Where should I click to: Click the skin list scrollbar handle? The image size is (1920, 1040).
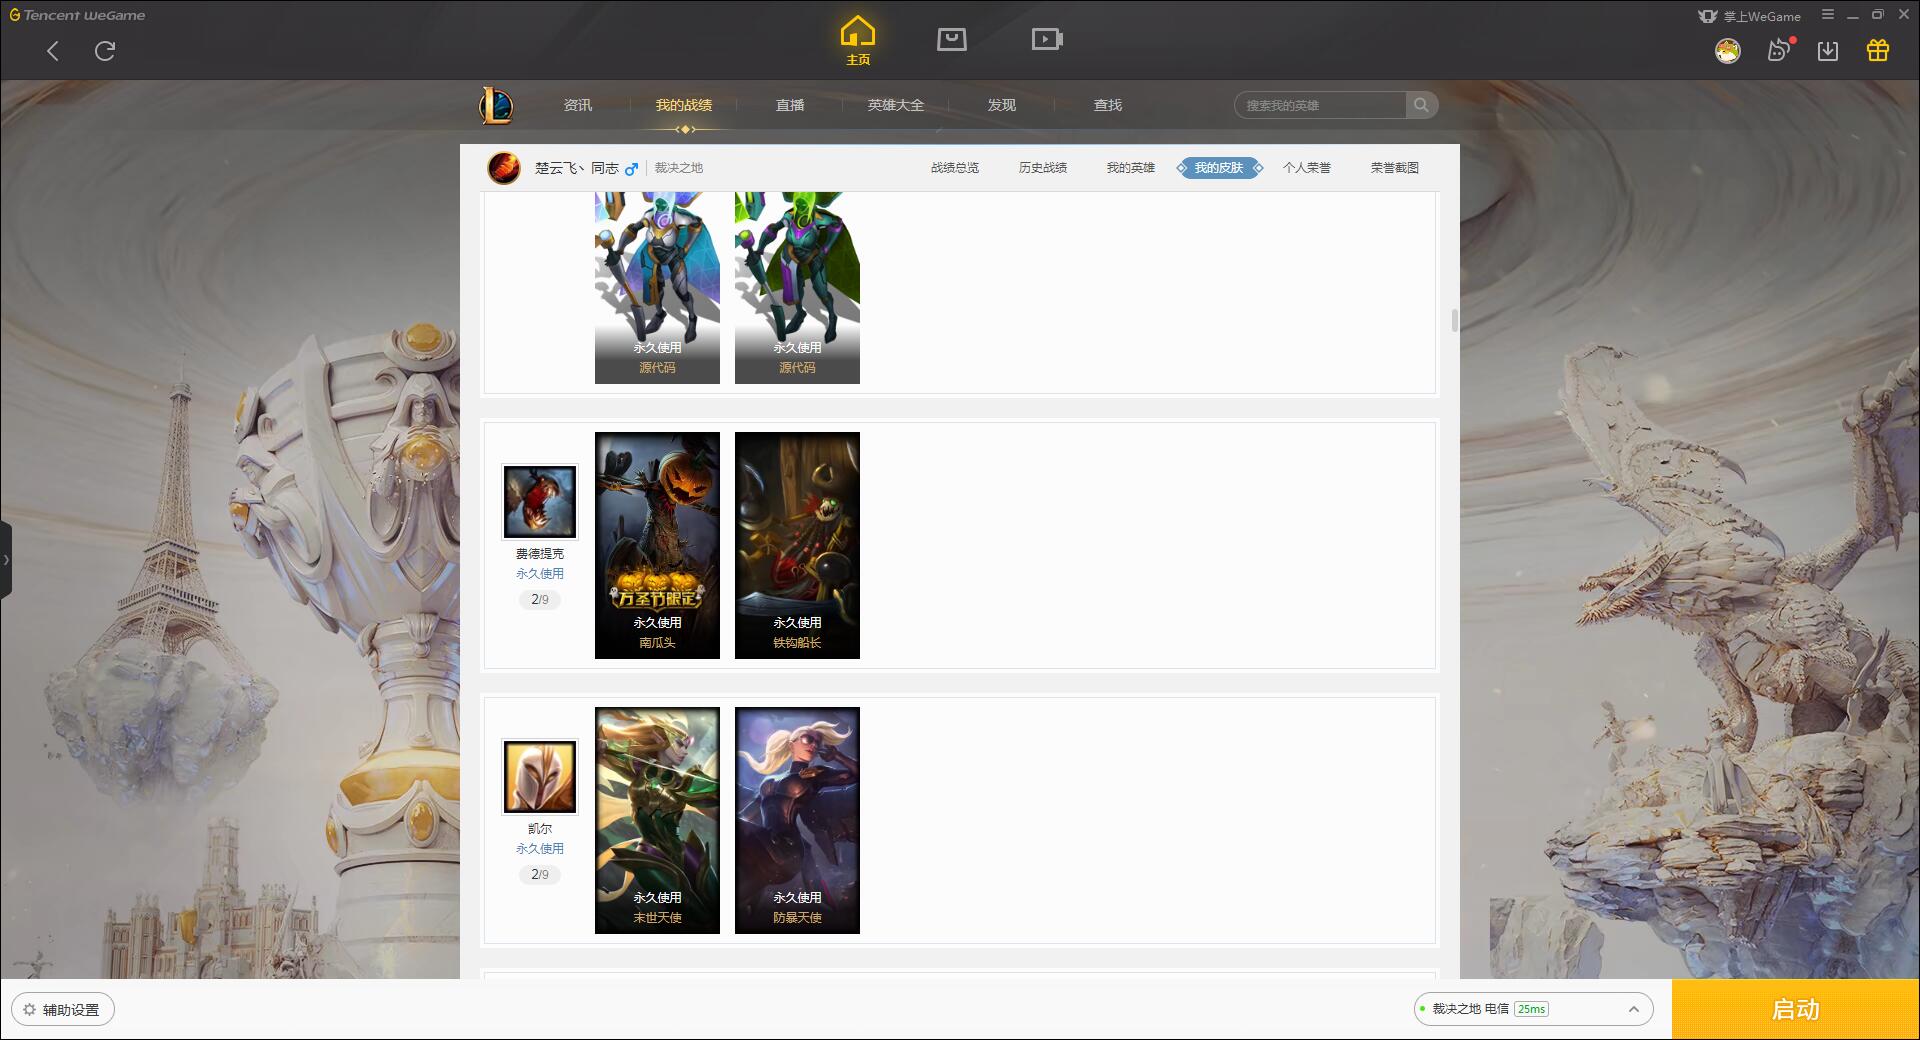[x=1454, y=321]
